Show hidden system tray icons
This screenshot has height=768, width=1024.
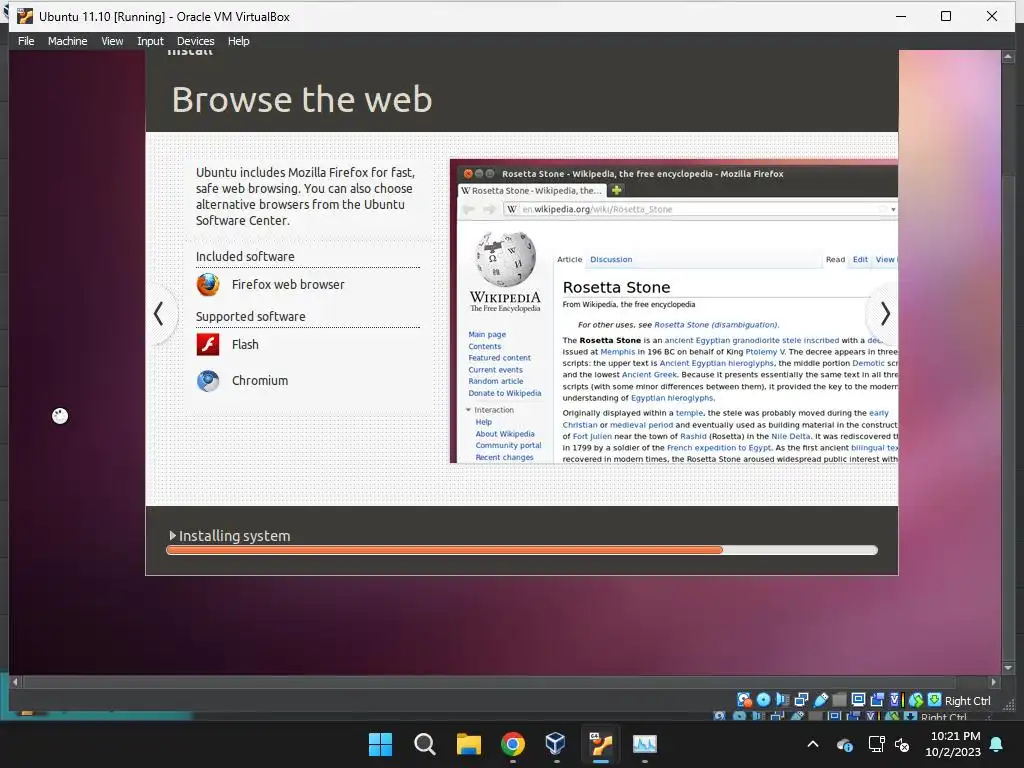pos(813,744)
